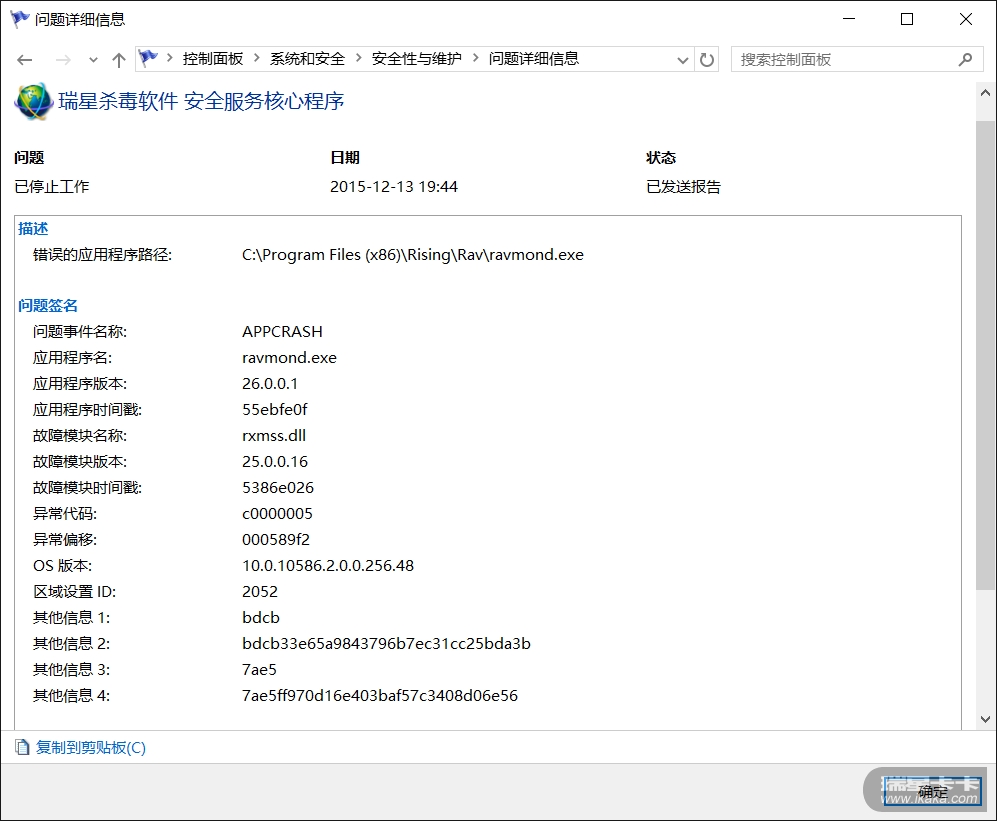Open the recent locations dropdown arrow
997x821 pixels.
tap(93, 60)
